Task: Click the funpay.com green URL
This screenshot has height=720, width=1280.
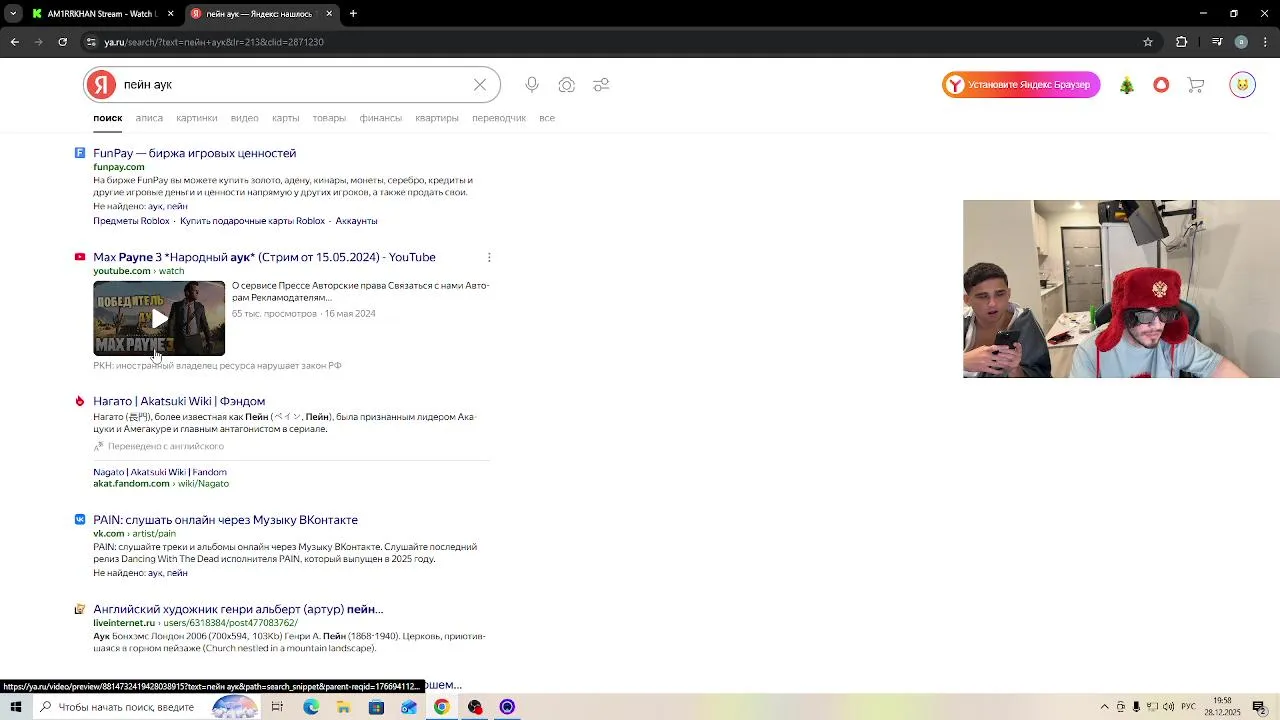Action: click(119, 167)
